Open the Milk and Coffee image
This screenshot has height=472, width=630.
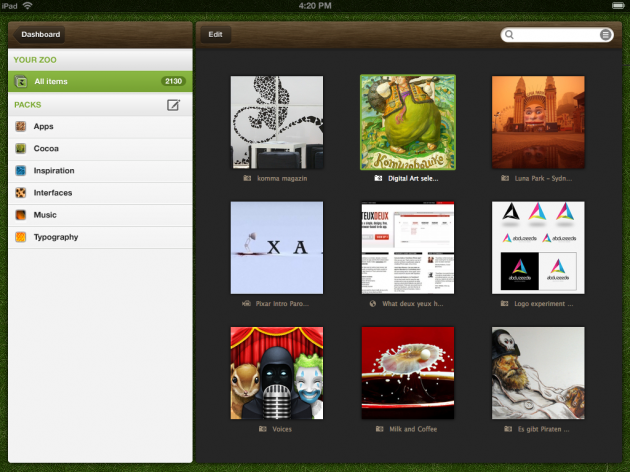tap(408, 373)
